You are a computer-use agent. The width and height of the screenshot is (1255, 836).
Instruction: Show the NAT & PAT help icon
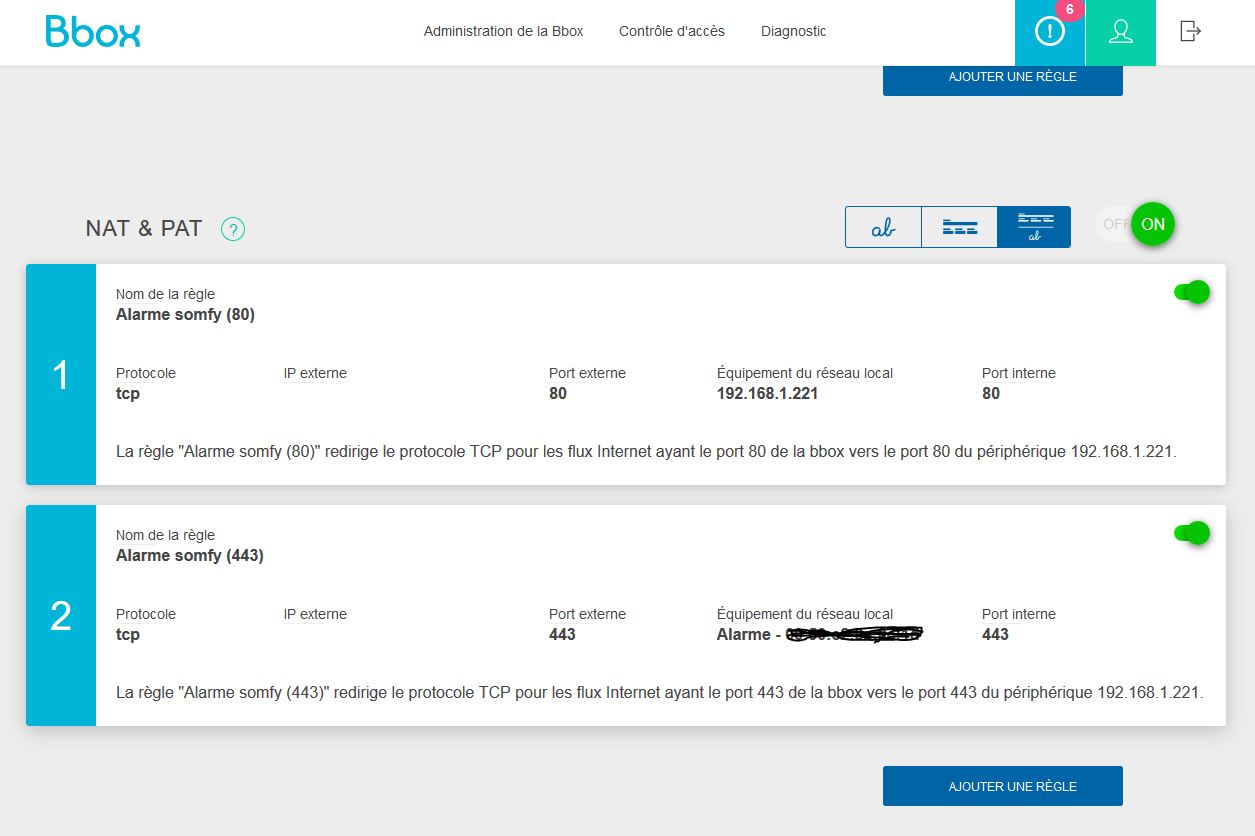pyautogui.click(x=233, y=229)
